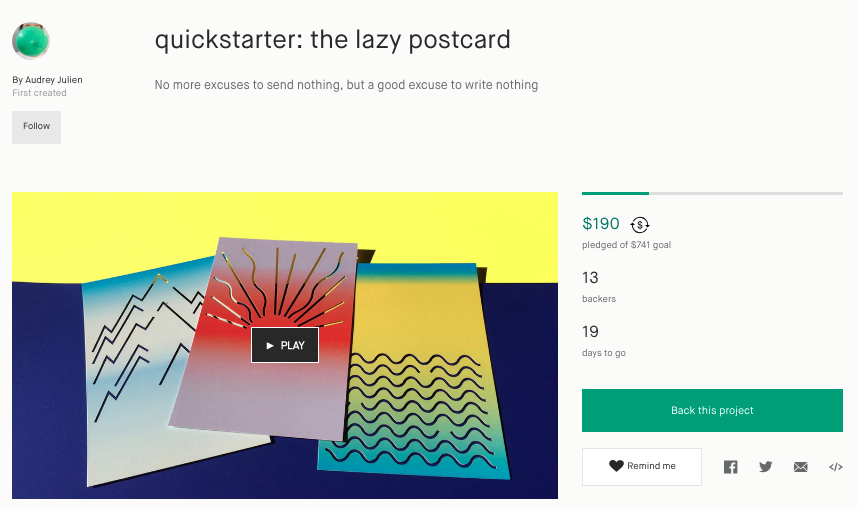Viewport: 857px width, 509px height.
Task: Follow creator Audrey Julien
Action: [37, 127]
